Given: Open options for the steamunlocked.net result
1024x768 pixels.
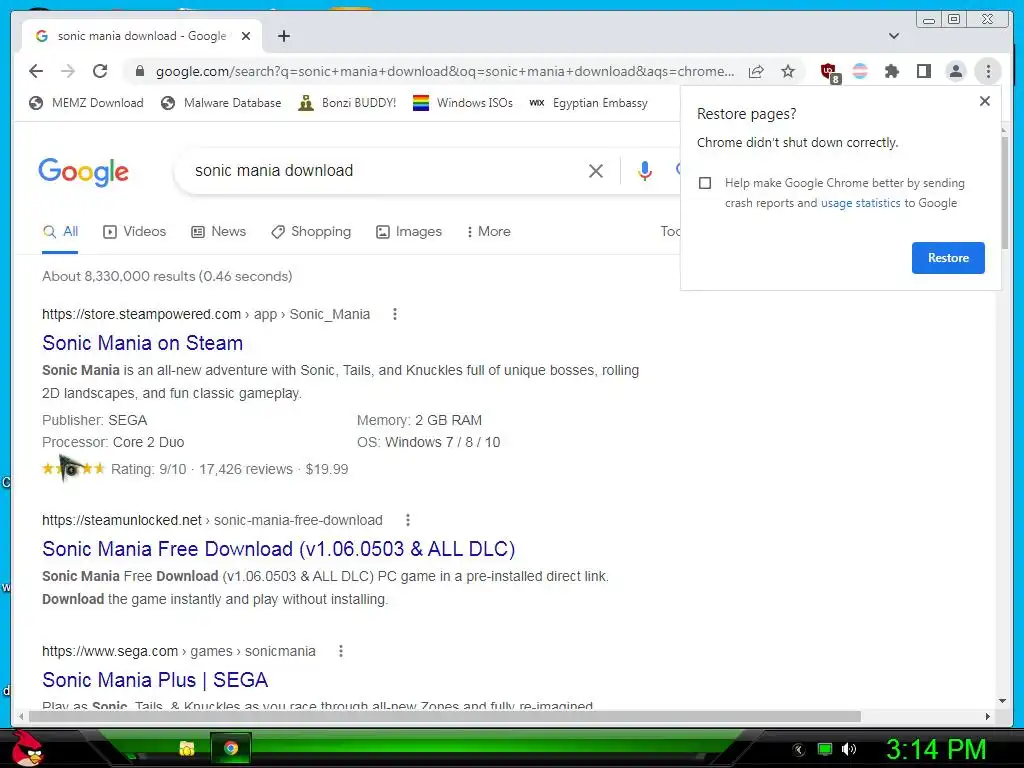Looking at the screenshot, I should [x=408, y=520].
